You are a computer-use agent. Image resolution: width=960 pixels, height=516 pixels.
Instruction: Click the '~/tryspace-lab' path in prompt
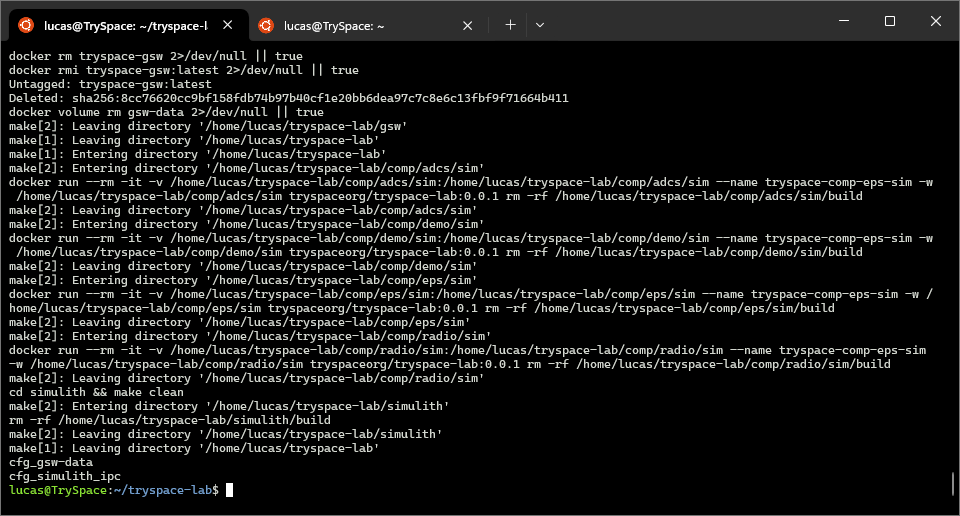point(163,490)
